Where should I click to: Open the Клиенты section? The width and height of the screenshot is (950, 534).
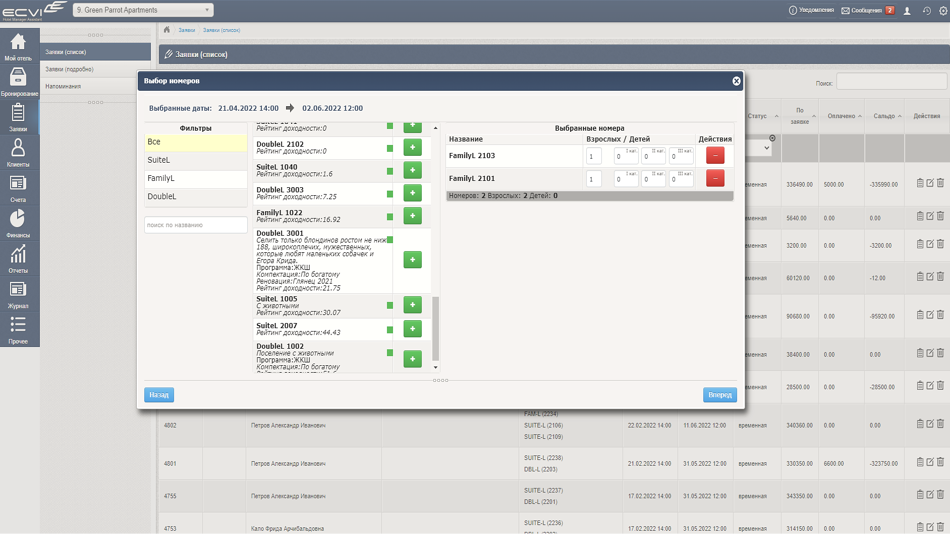18,153
